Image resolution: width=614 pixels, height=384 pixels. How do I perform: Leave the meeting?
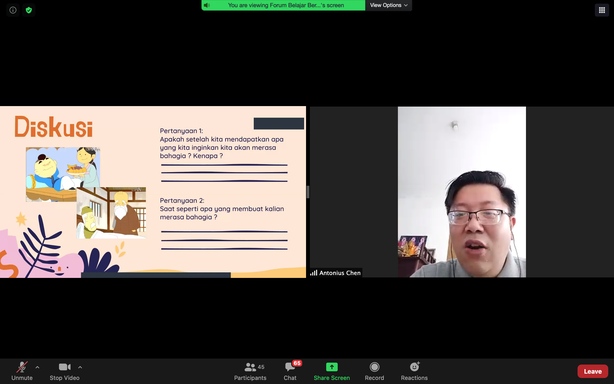592,371
